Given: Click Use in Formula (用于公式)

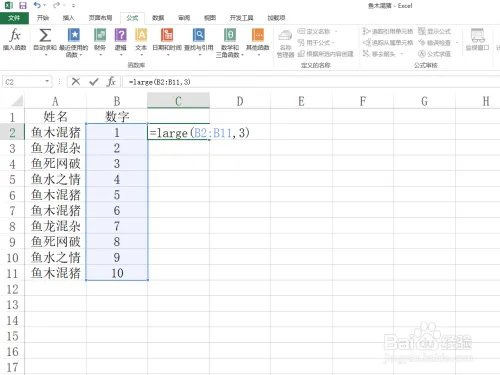Looking at the screenshot, I should click(x=315, y=43).
